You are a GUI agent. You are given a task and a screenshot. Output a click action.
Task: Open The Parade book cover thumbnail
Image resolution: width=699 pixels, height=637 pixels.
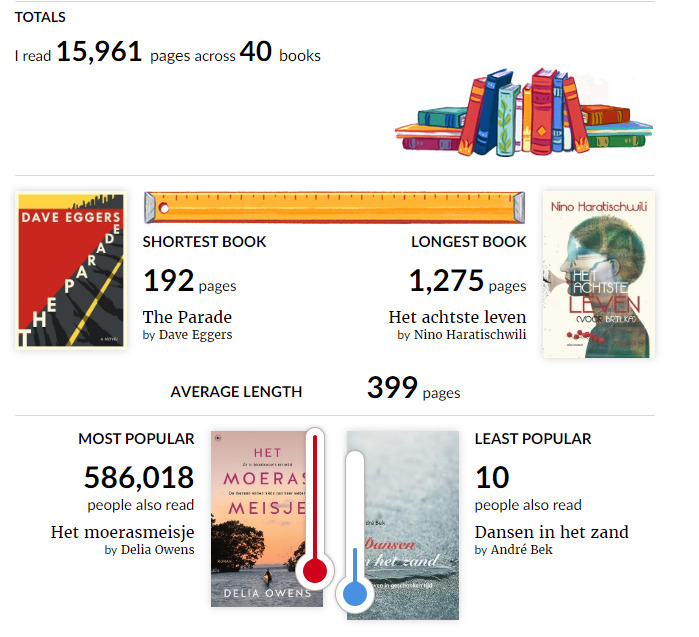click(x=71, y=271)
